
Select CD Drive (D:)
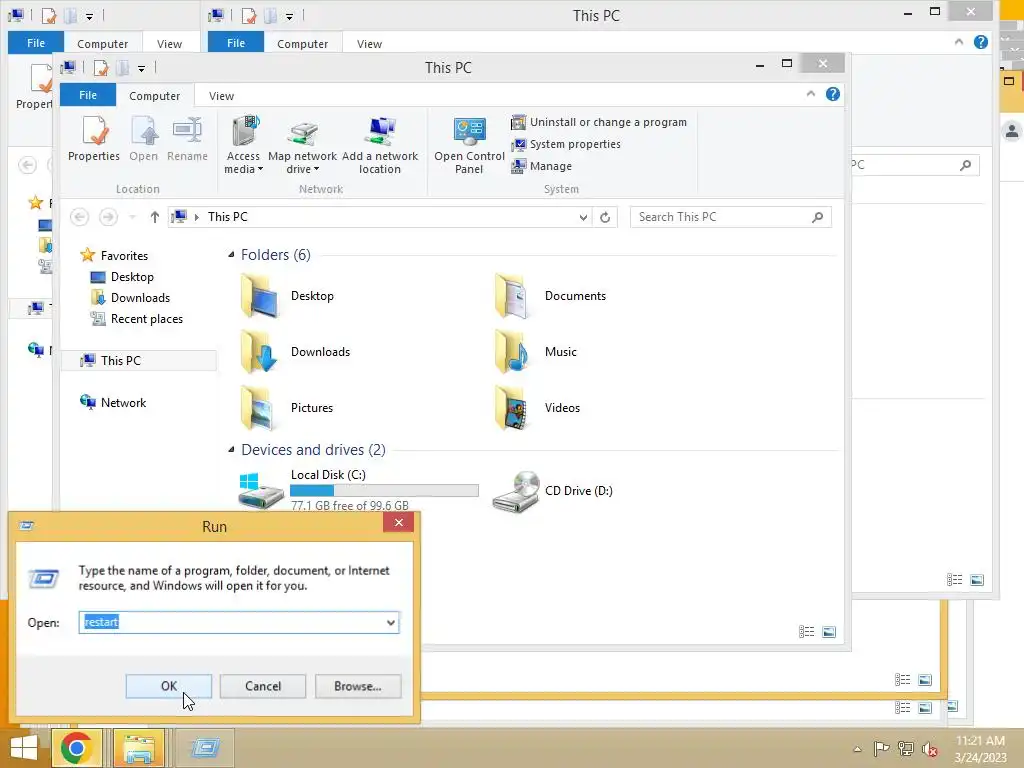click(552, 491)
